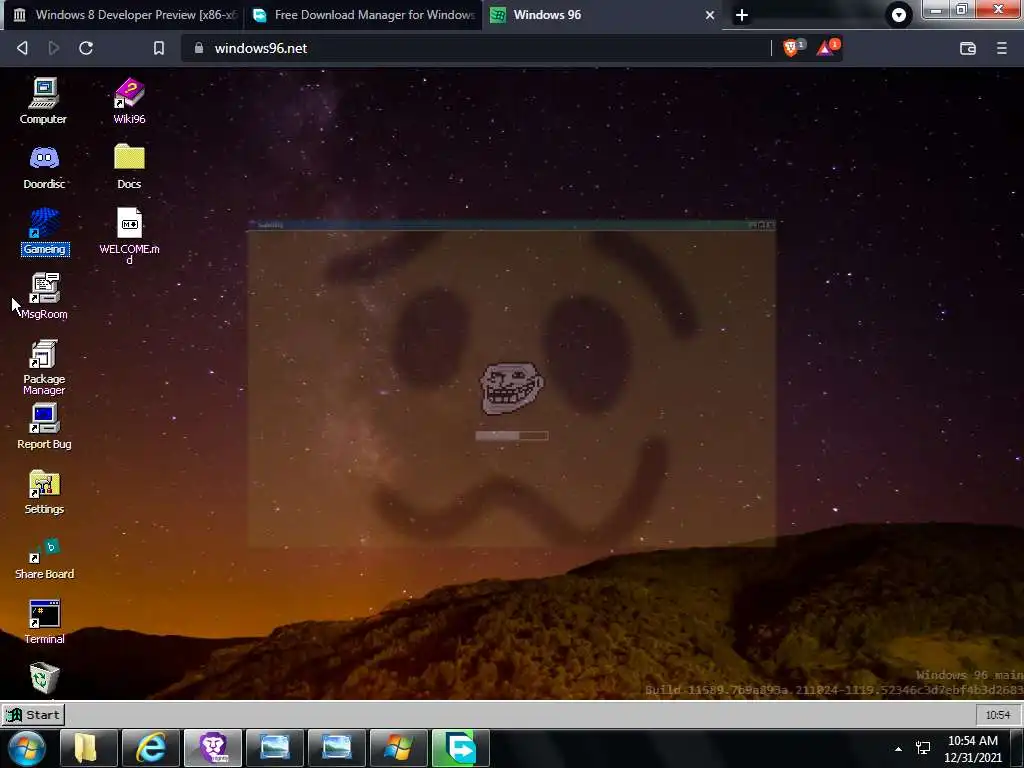Open the 10:54 AM date and time
This screenshot has width=1024, height=768.
[972, 749]
